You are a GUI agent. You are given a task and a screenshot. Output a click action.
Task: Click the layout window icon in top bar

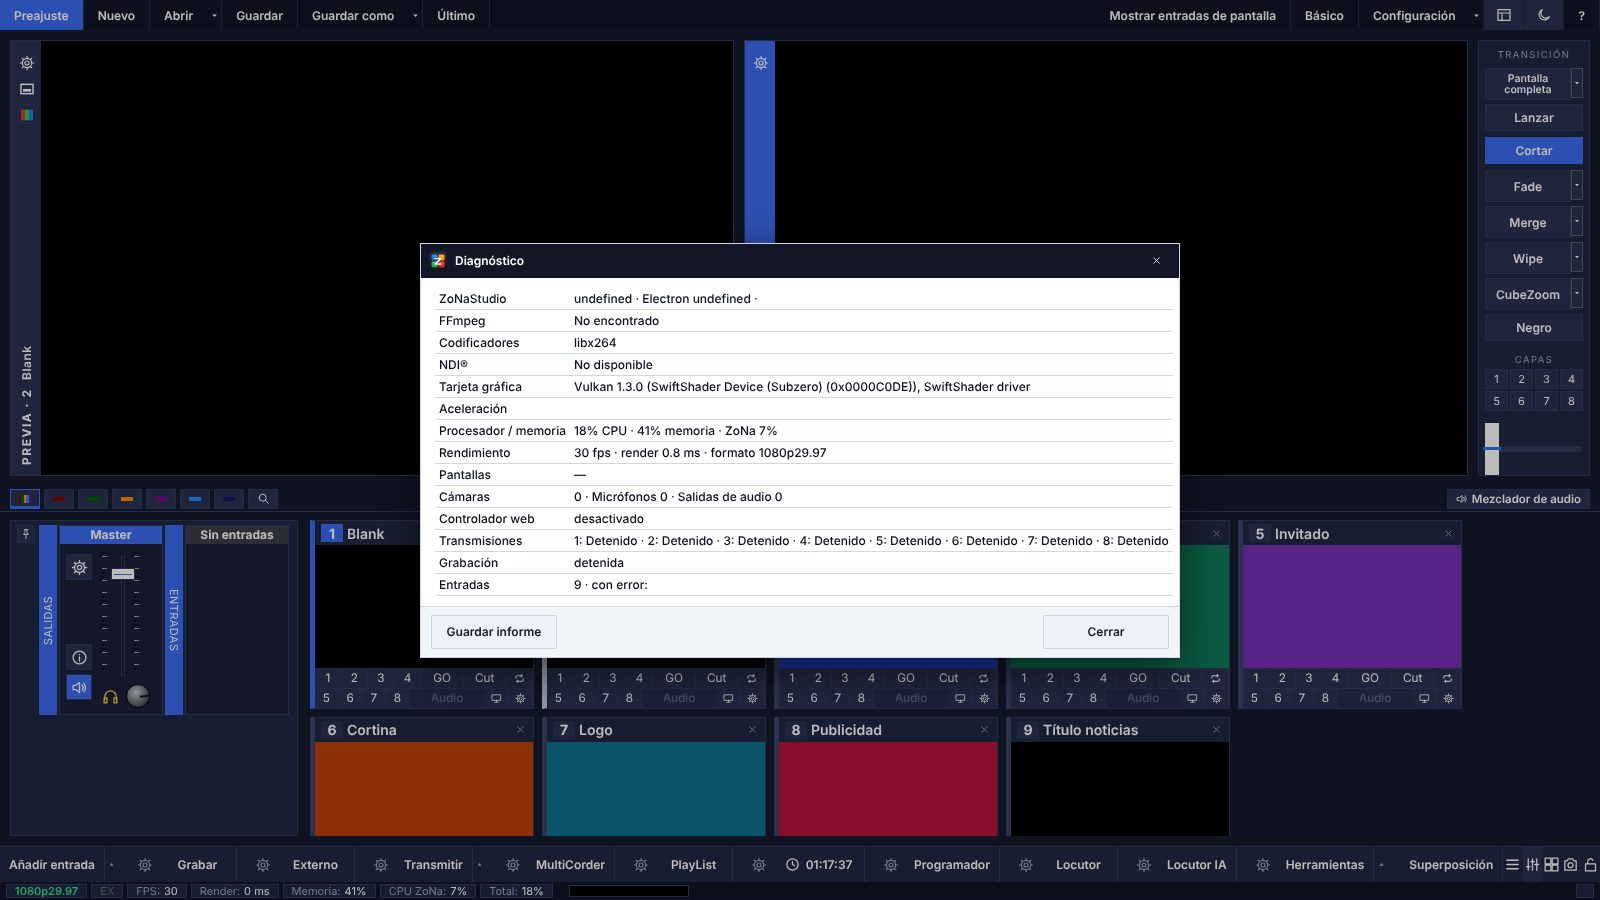coord(1503,15)
